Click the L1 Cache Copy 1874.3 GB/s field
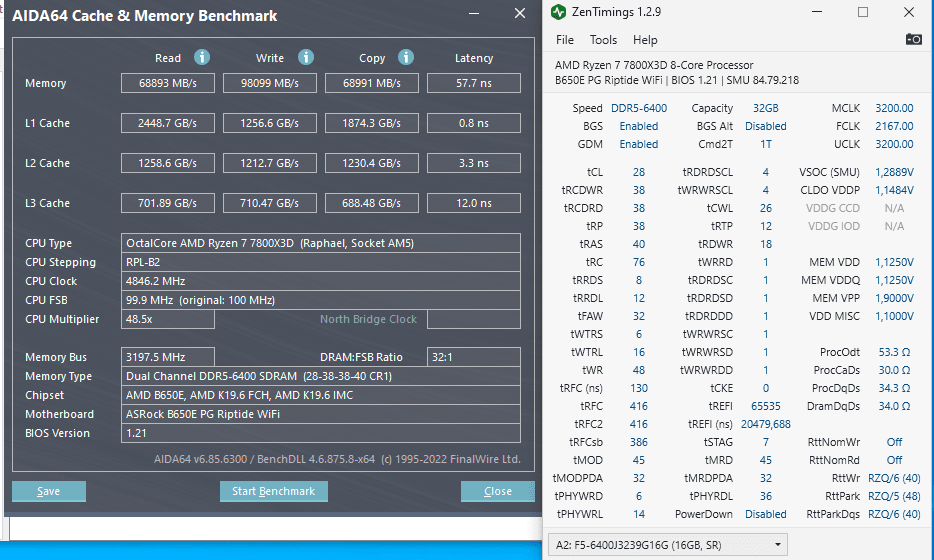The image size is (934, 560). [372, 123]
